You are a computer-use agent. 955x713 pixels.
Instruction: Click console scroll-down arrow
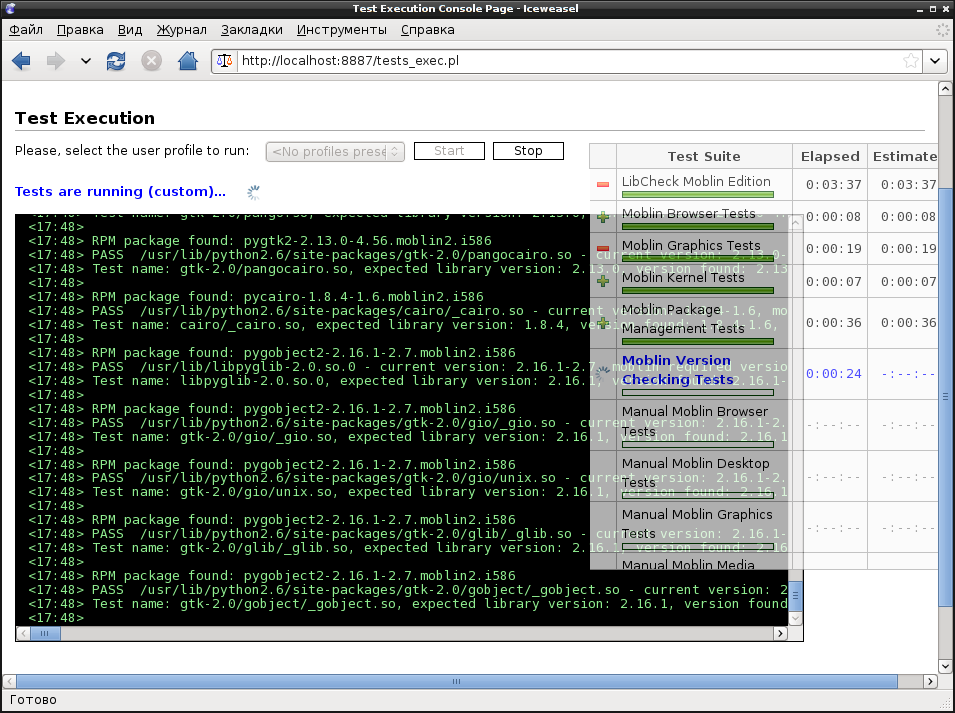coord(795,619)
